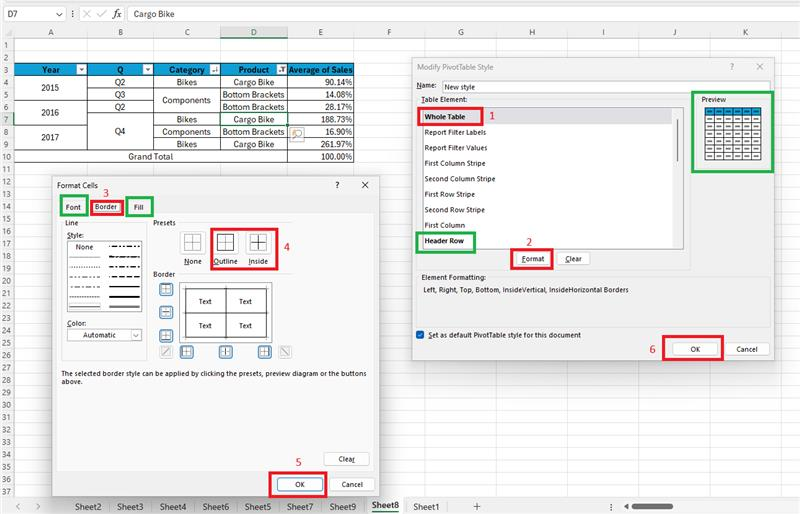Click the Select All corner of the grid
The image size is (800, 514).
8,32
